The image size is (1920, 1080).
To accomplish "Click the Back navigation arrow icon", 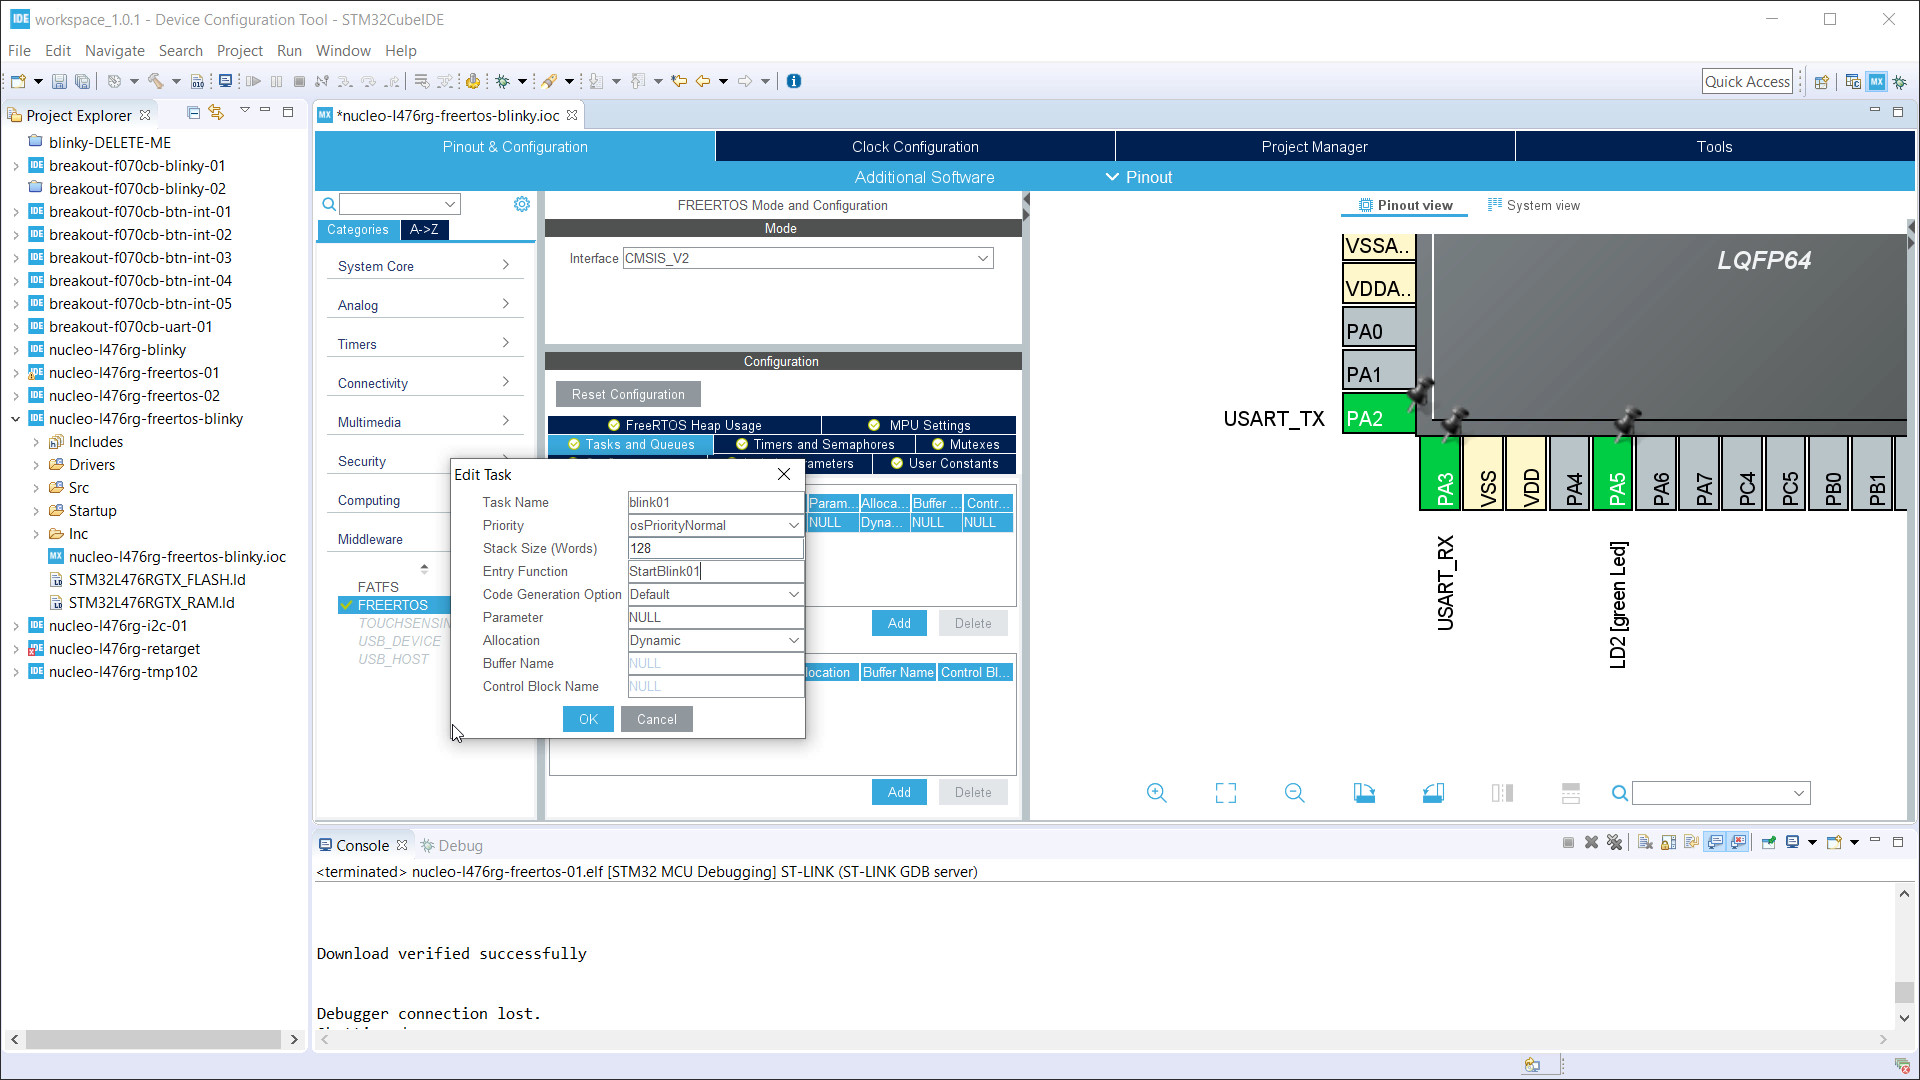I will [x=703, y=81].
